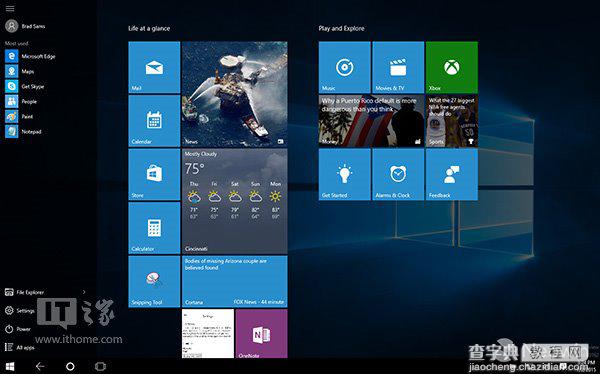600x374 pixels.
Task: Show All apps list
Action: coord(20,347)
